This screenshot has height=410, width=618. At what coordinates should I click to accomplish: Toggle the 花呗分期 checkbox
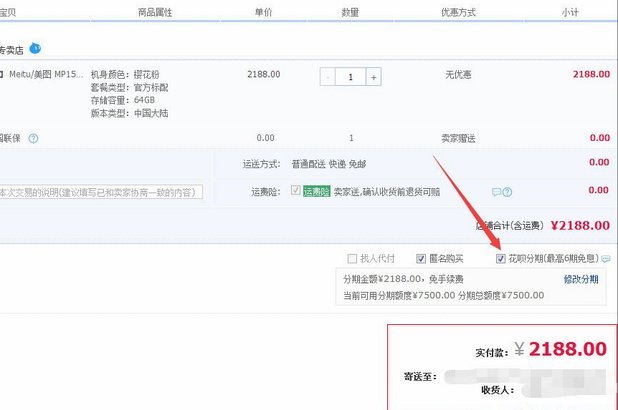tap(501, 259)
